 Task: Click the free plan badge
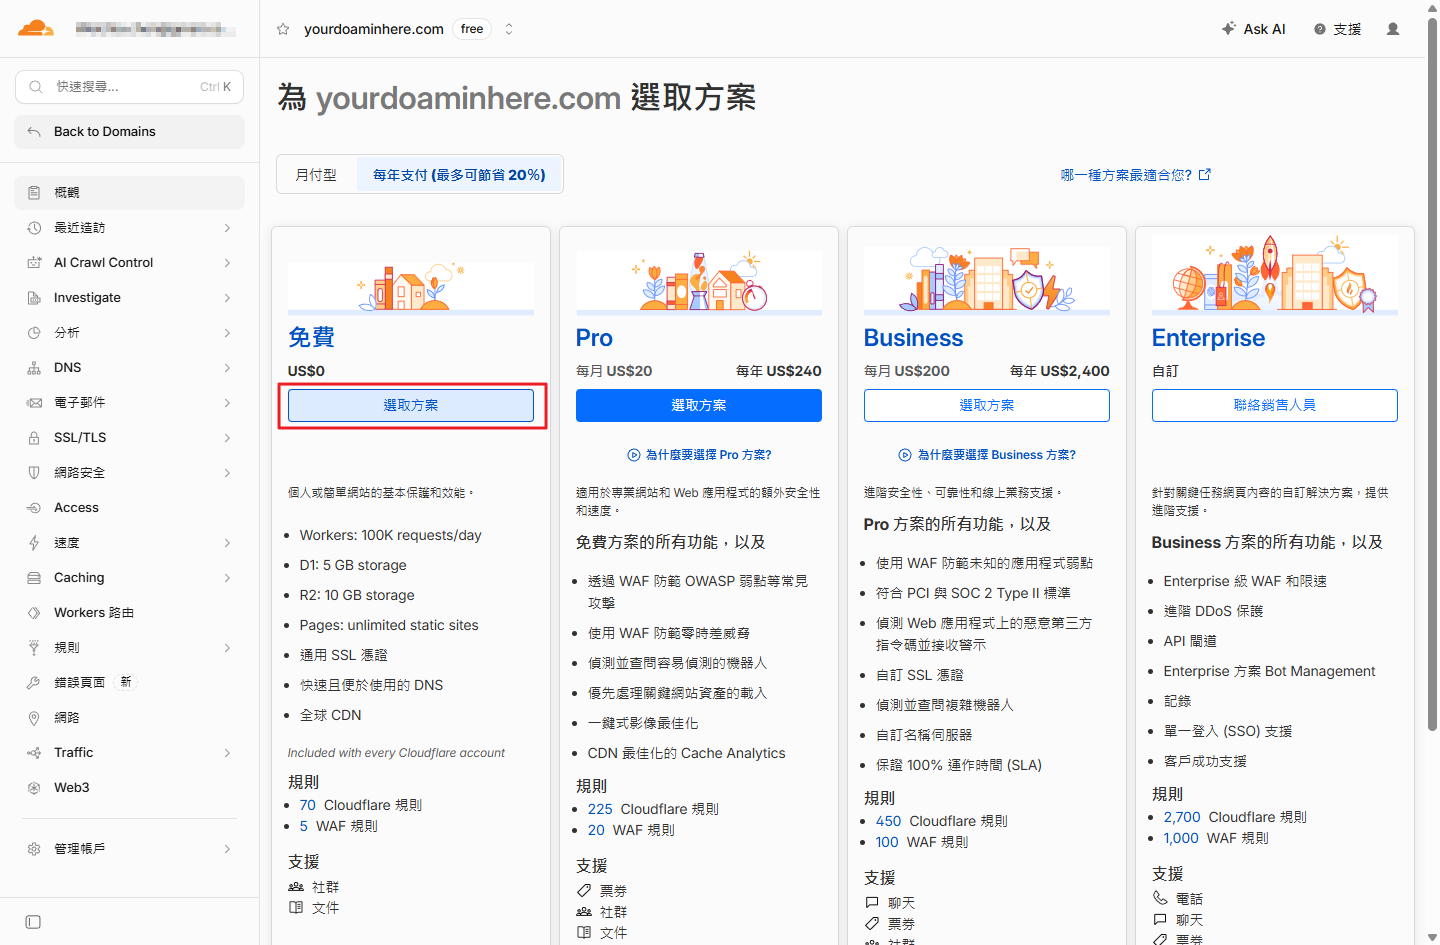coord(472,29)
